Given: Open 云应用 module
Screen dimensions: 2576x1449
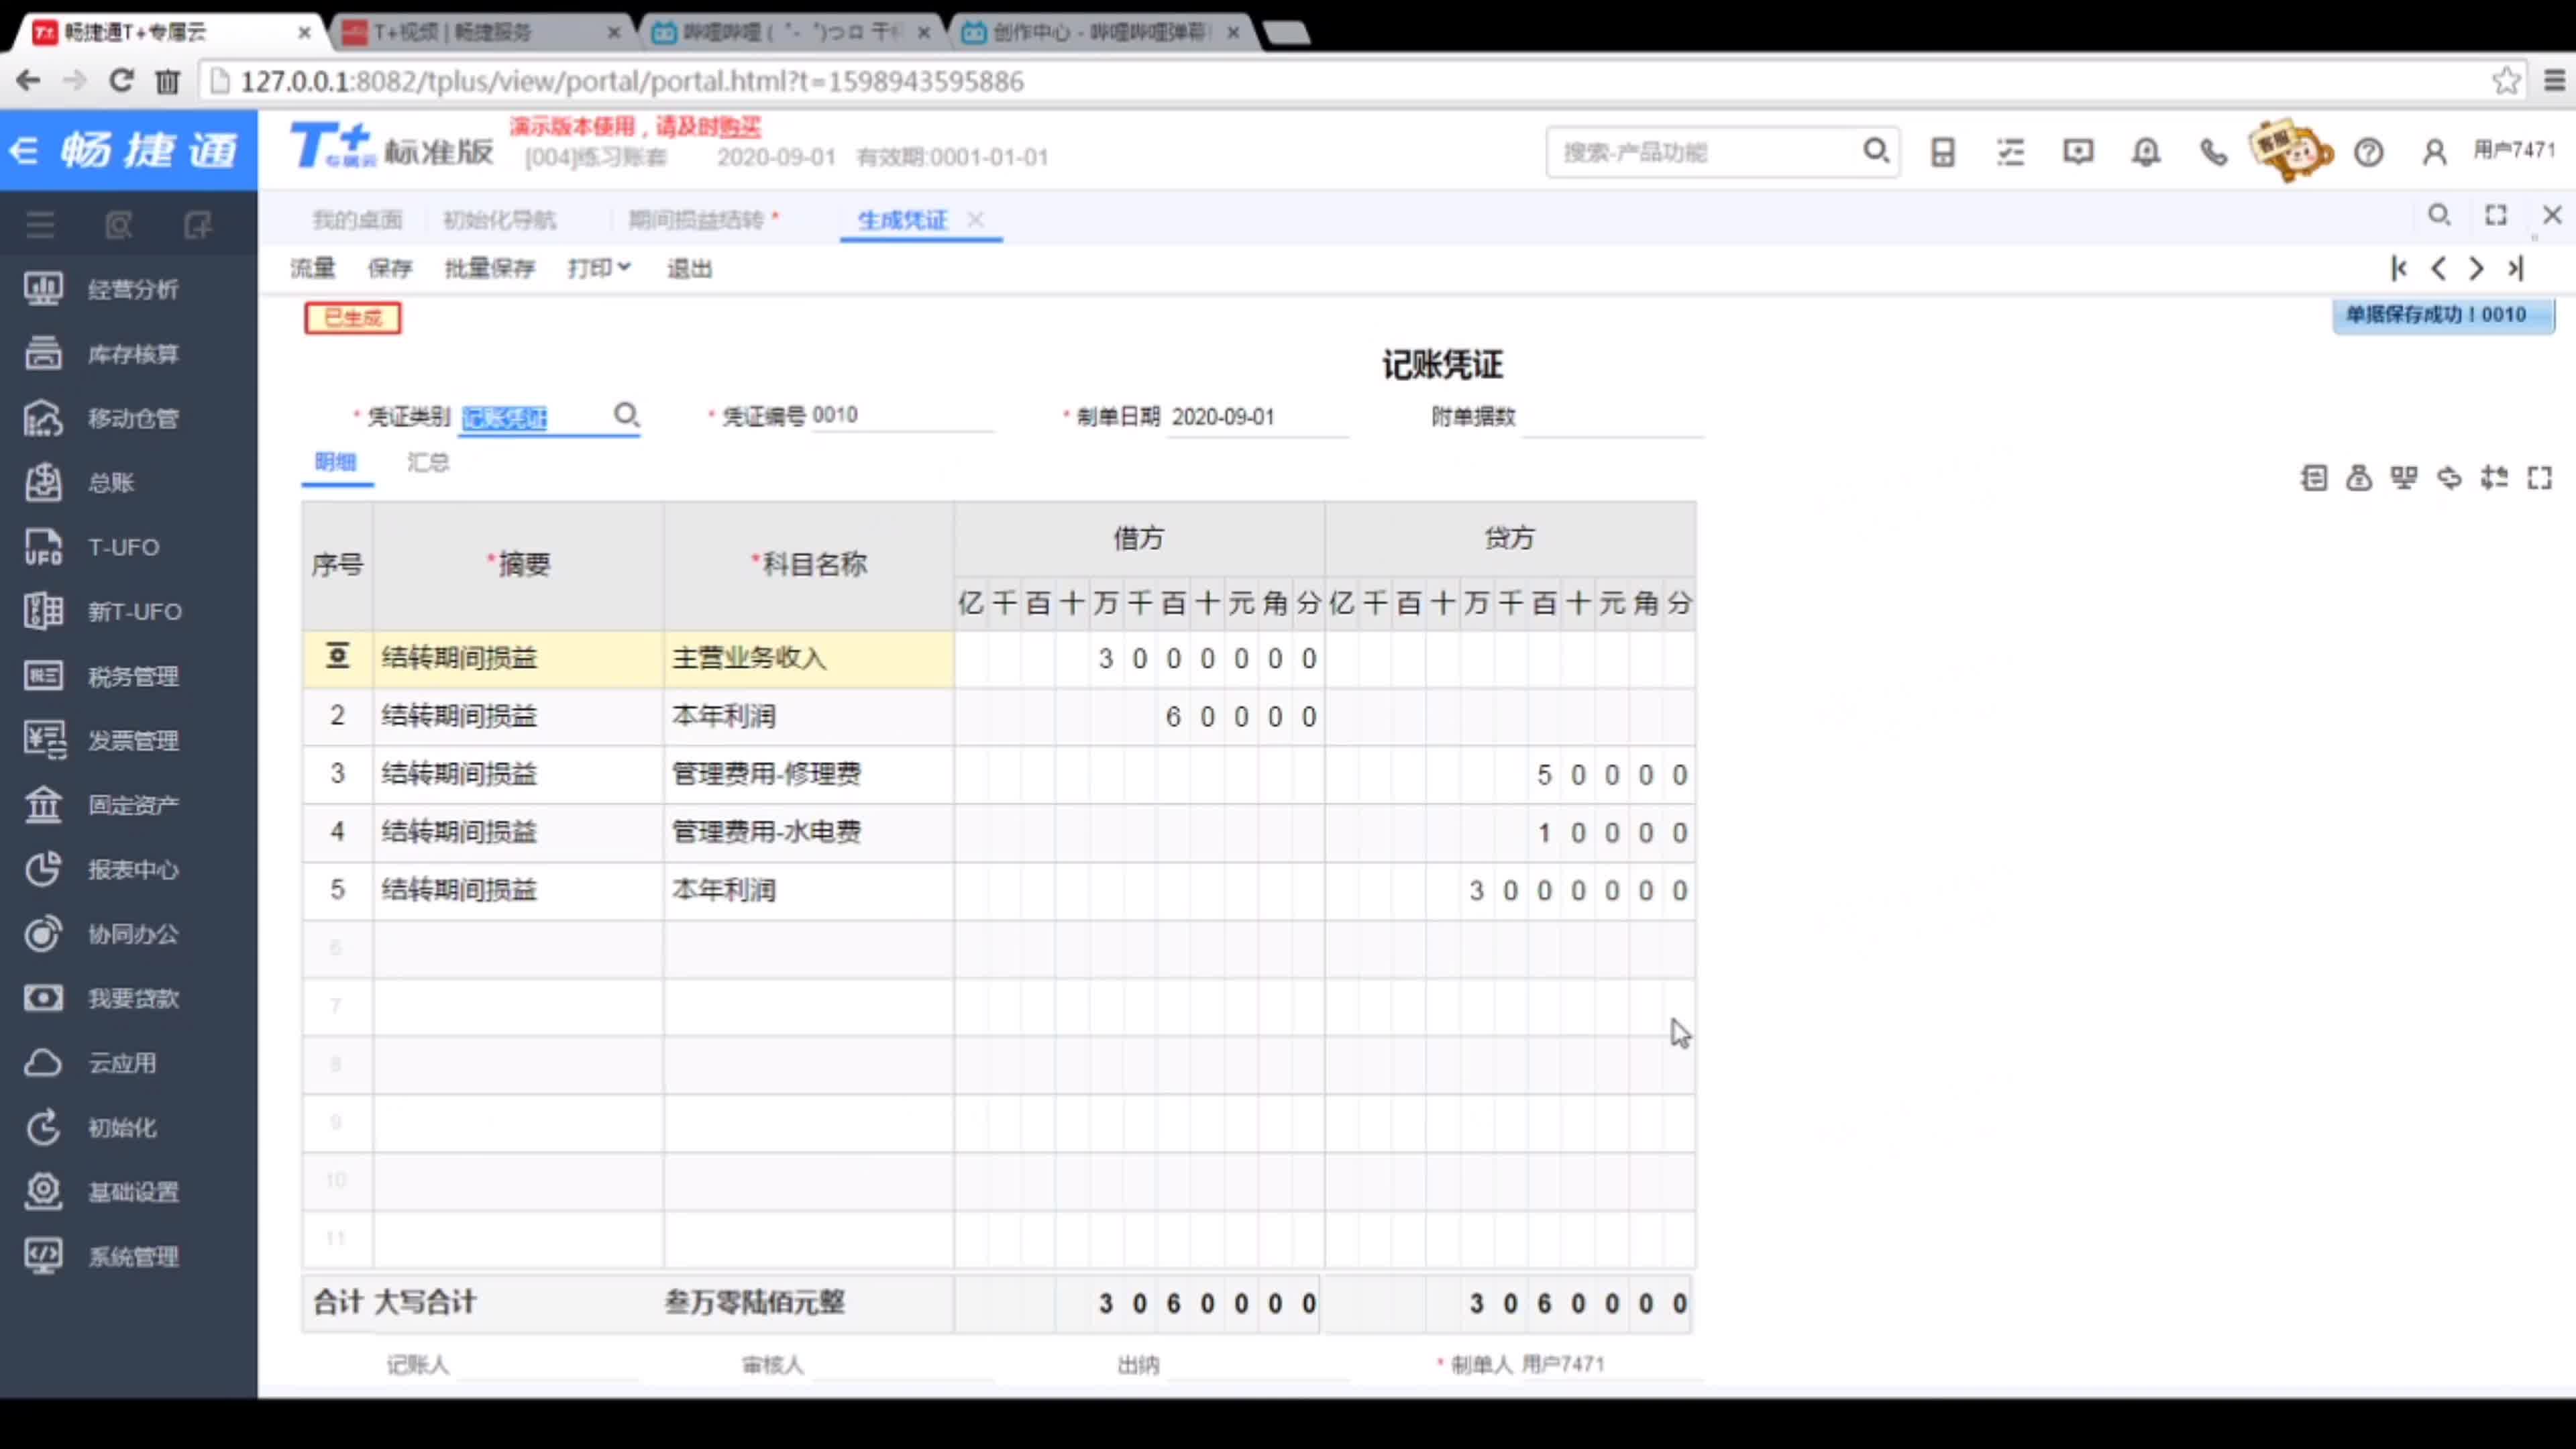Looking at the screenshot, I should 90,1063.
